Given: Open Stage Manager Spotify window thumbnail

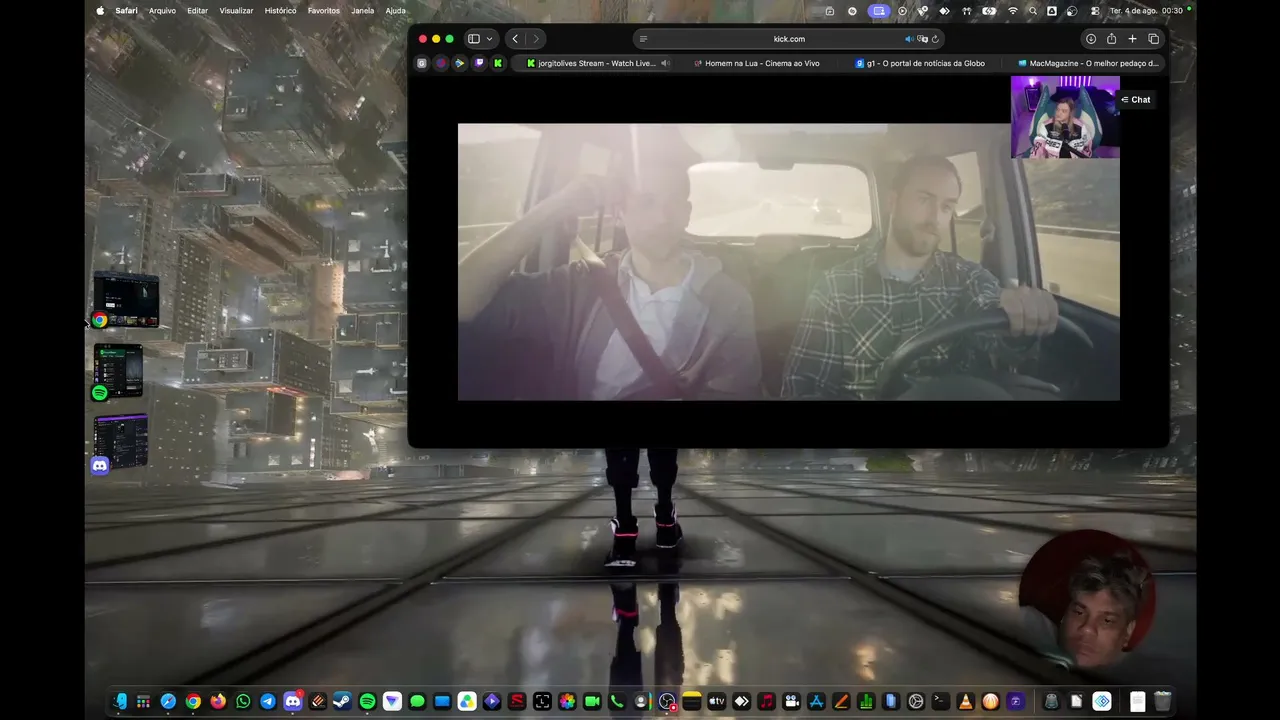Looking at the screenshot, I should 118,372.
